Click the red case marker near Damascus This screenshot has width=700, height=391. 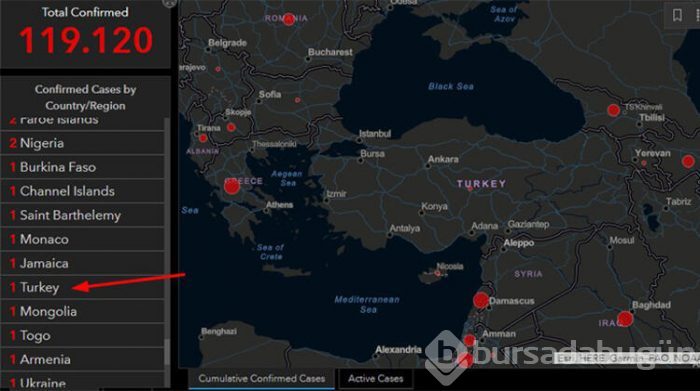tap(481, 300)
